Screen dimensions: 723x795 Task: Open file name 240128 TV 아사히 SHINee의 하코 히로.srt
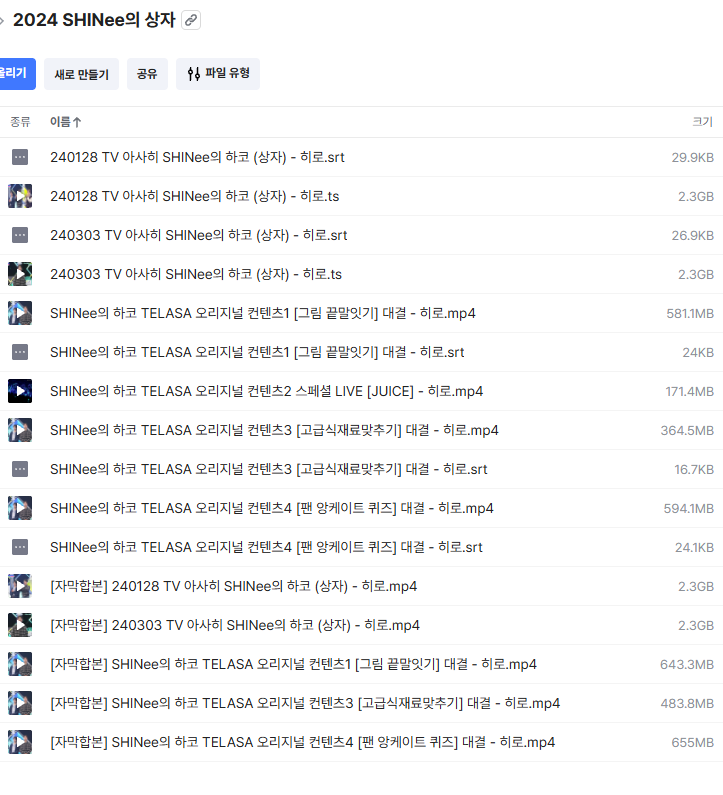click(197, 157)
